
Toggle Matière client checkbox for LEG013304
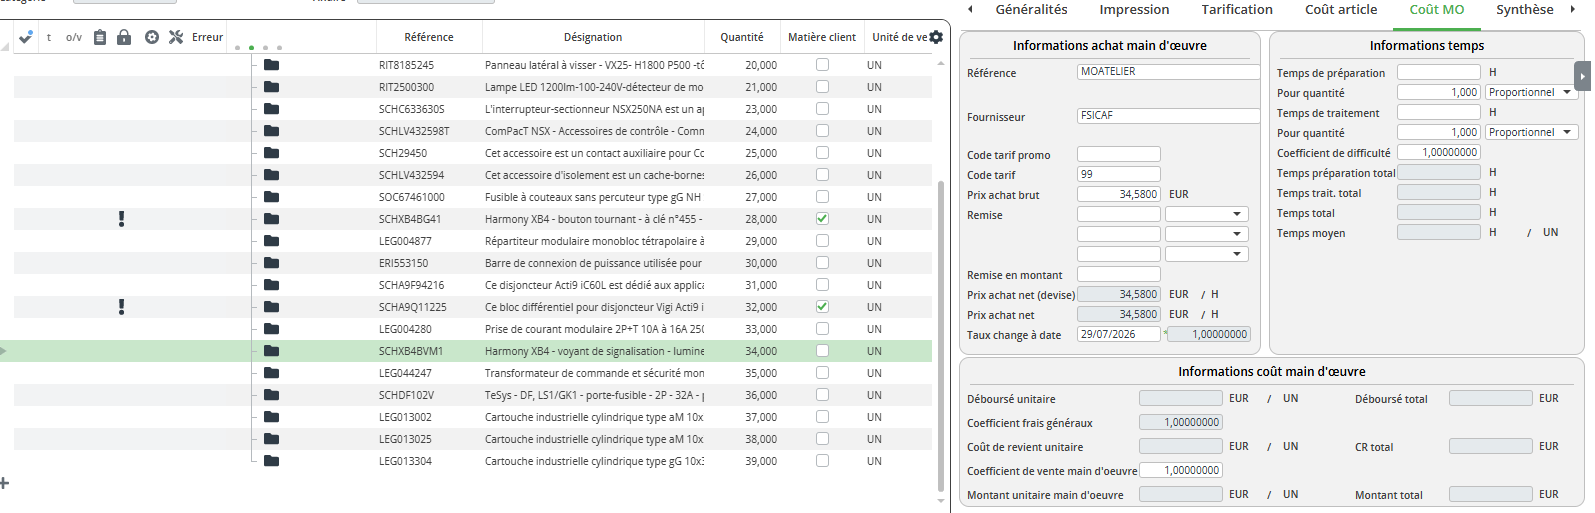point(822,461)
